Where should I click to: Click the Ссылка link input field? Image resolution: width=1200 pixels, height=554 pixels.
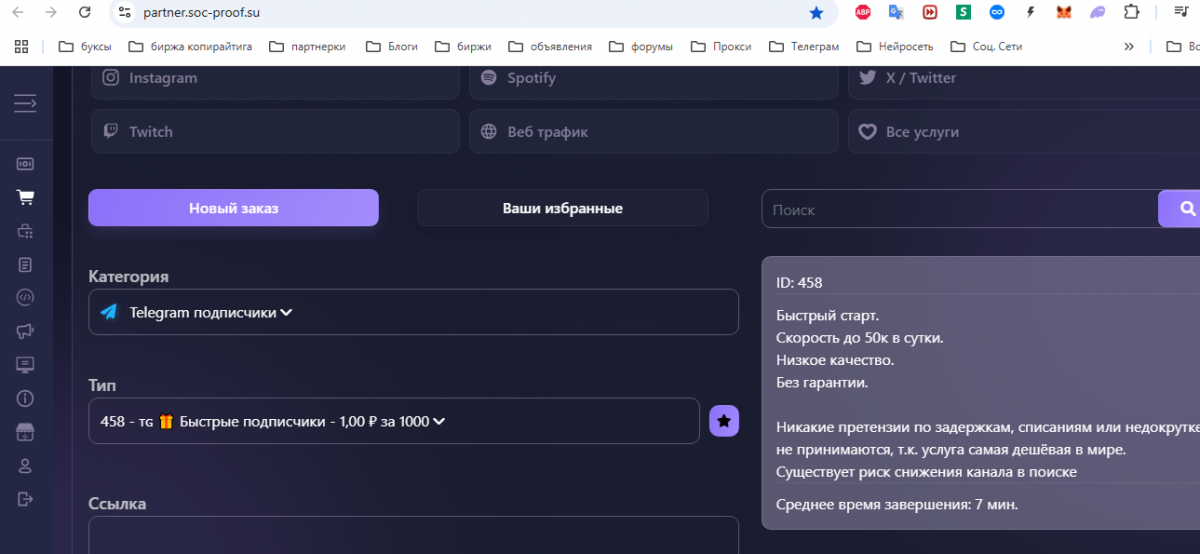(x=413, y=535)
